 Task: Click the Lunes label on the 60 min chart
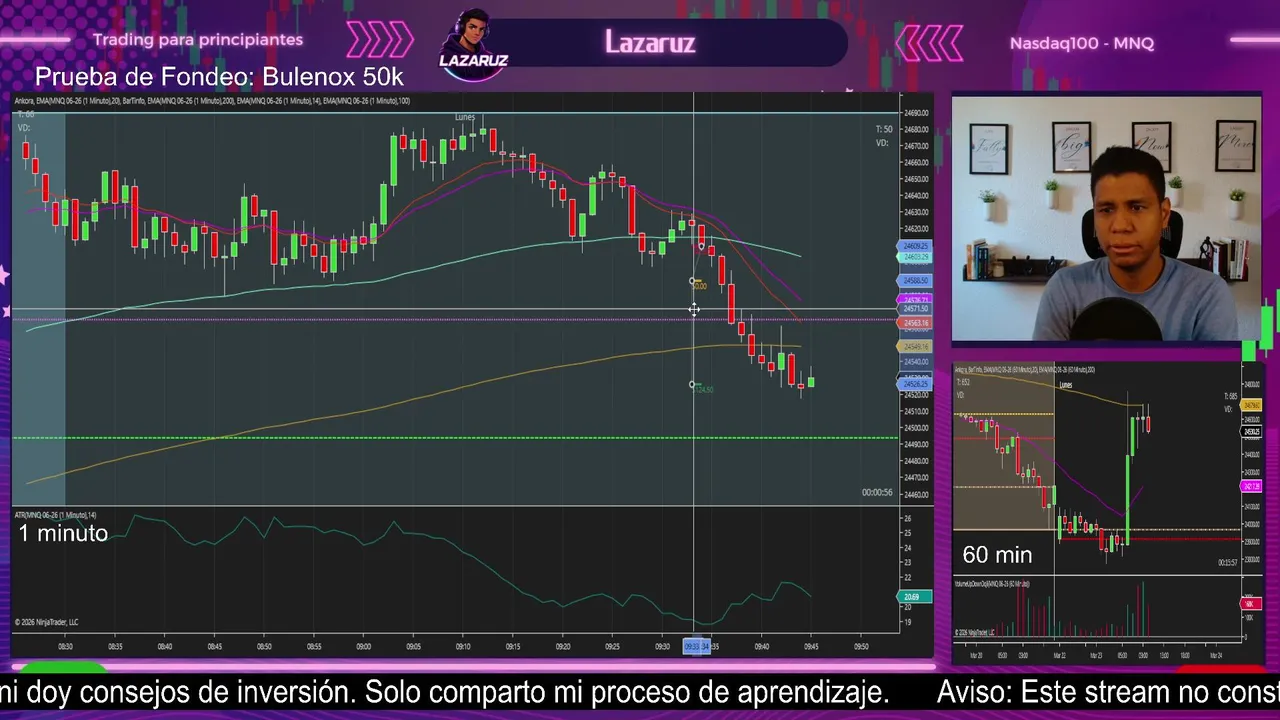(1066, 385)
